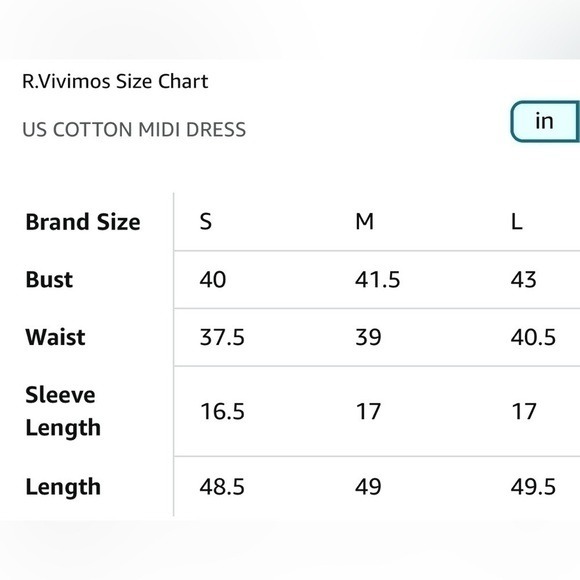Click the Waist row label
Screen dimensions: 580x580
tap(55, 337)
